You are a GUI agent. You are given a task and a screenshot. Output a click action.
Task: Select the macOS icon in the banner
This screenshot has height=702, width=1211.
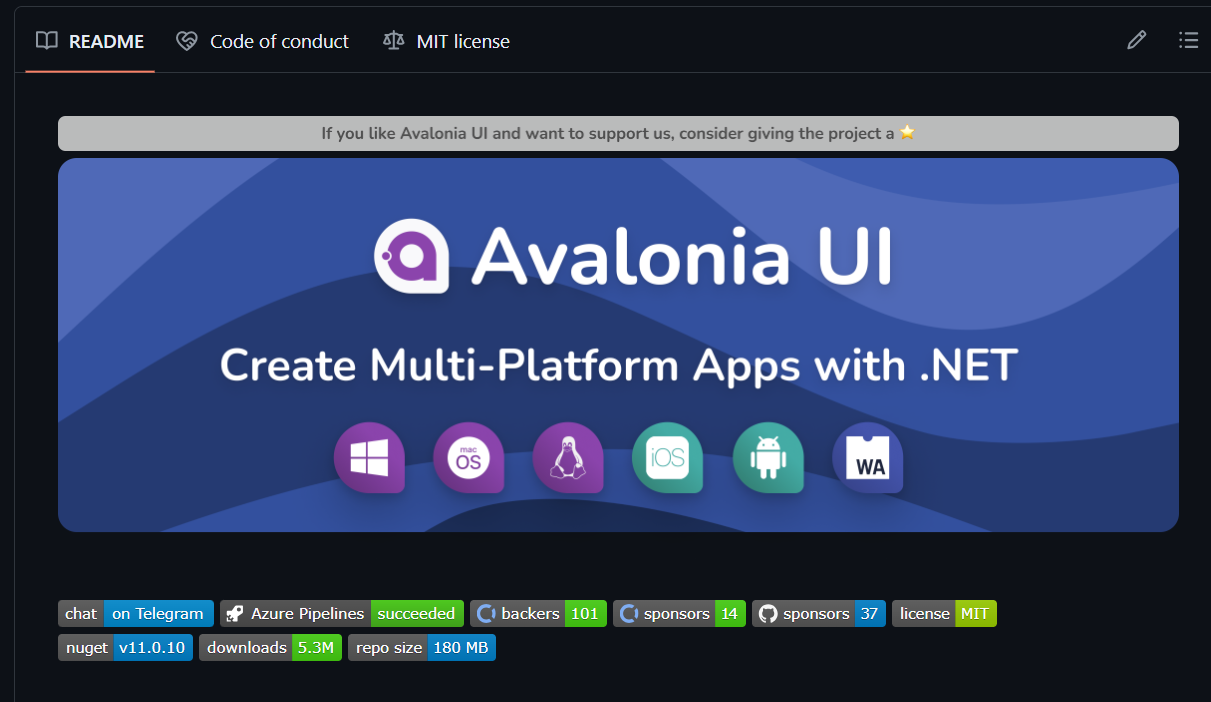coord(469,457)
